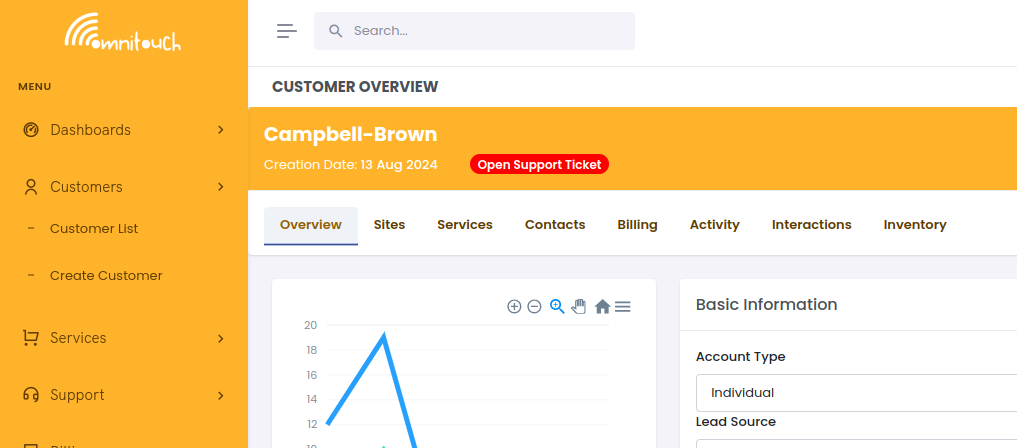Open the chart hamburger menu
This screenshot has width=1017, height=448.
(623, 307)
